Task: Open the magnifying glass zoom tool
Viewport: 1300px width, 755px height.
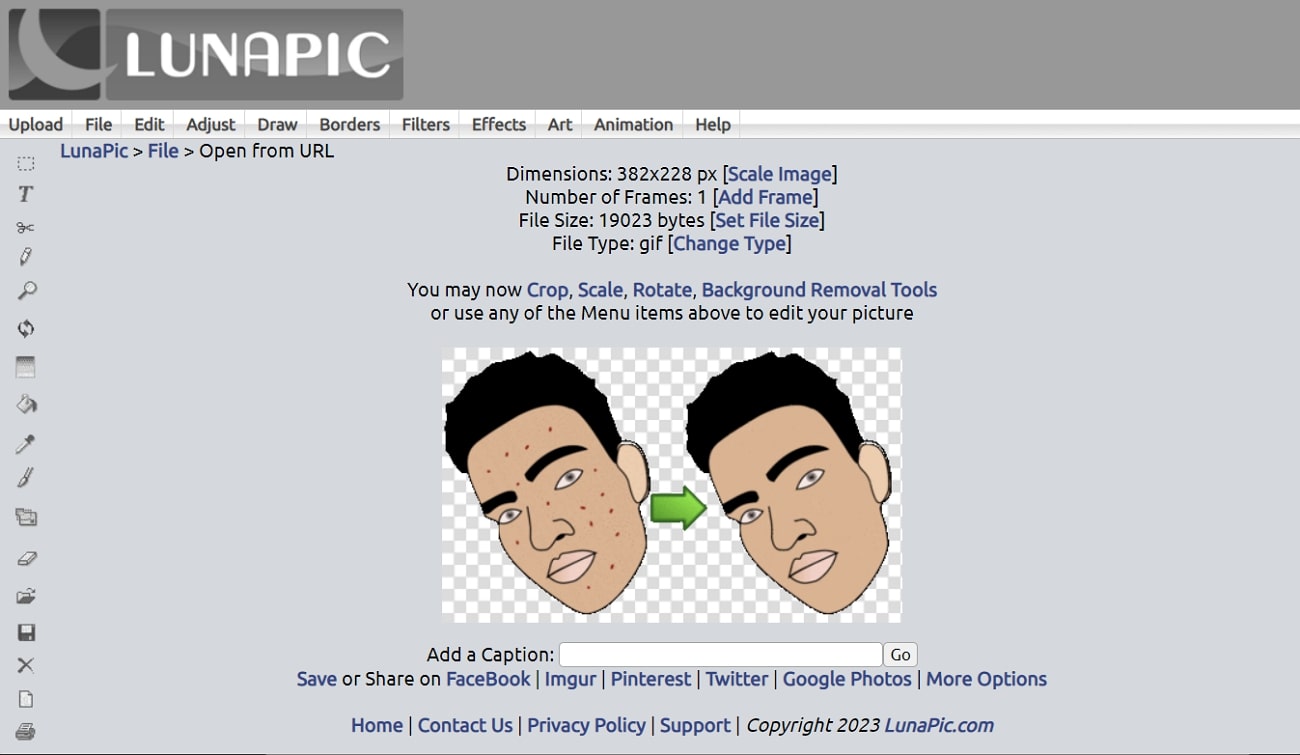Action: coord(26,291)
